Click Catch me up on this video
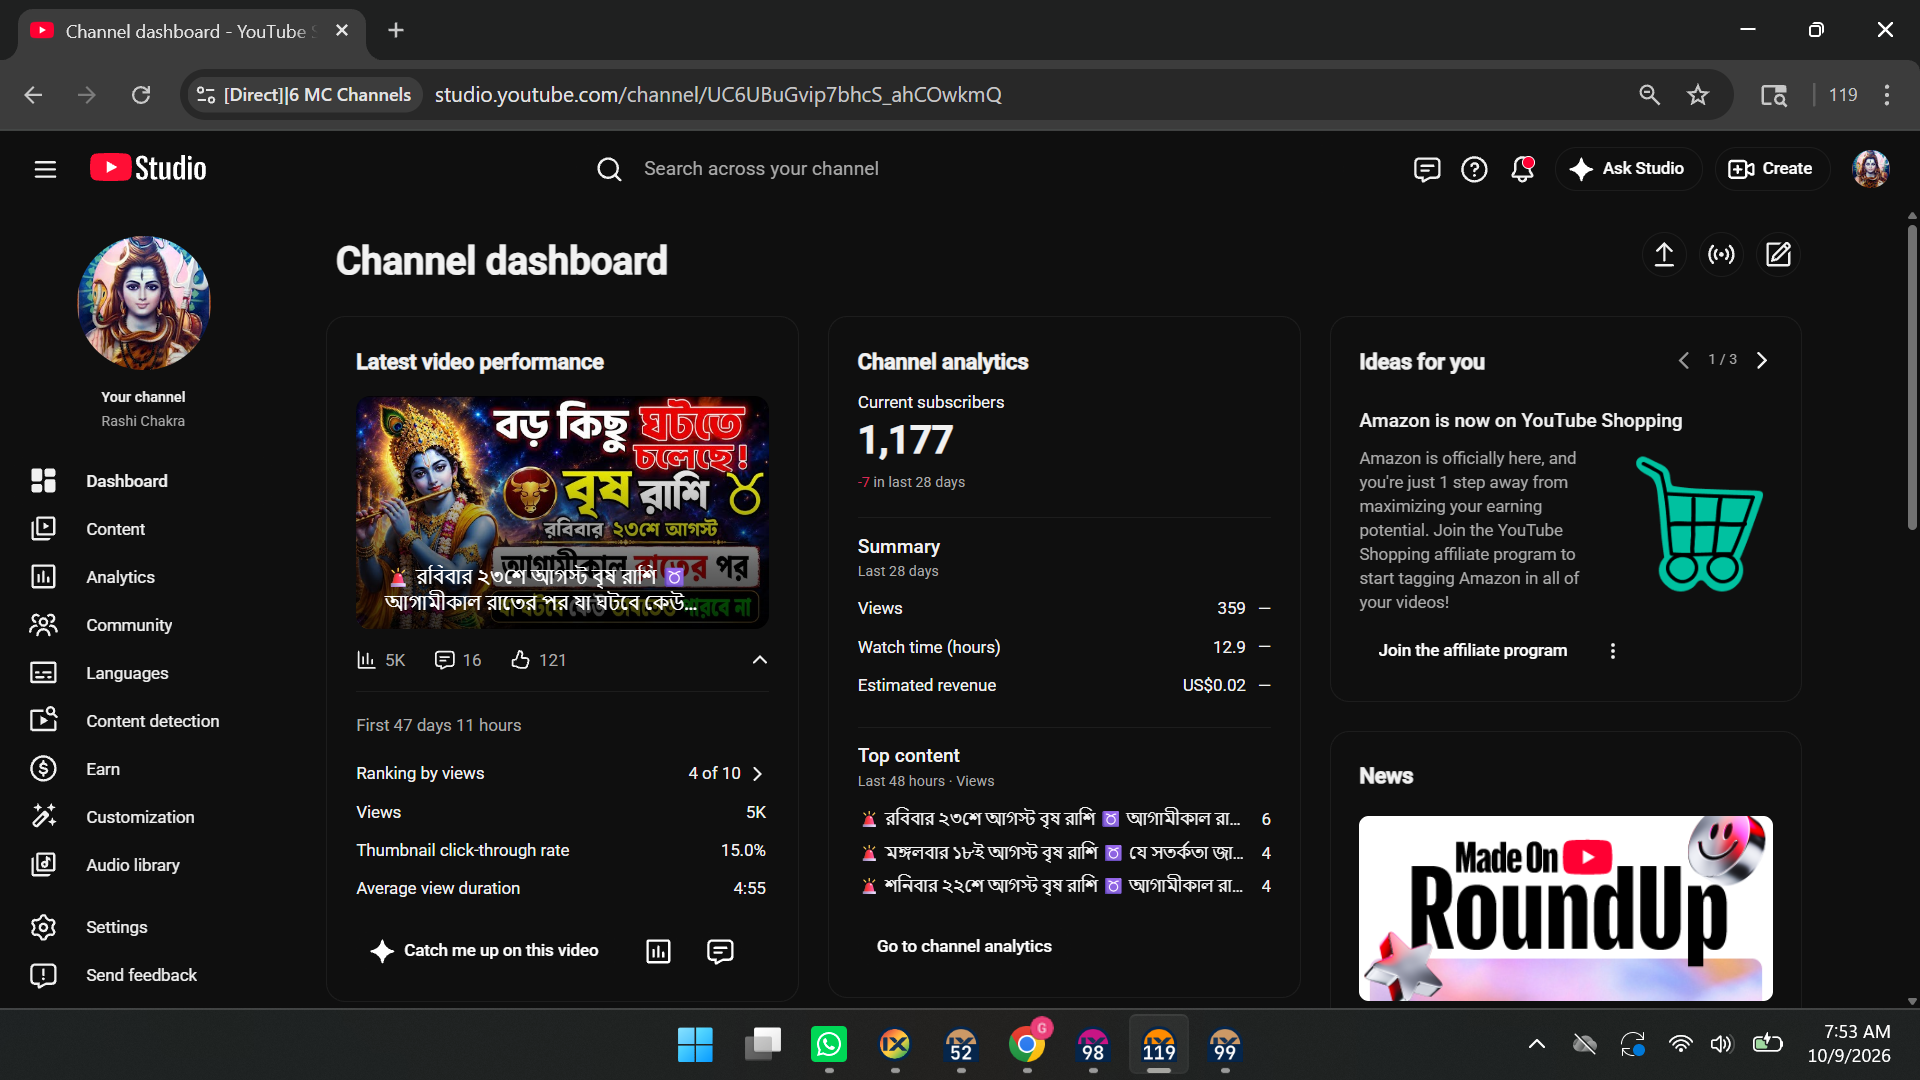 click(x=484, y=951)
